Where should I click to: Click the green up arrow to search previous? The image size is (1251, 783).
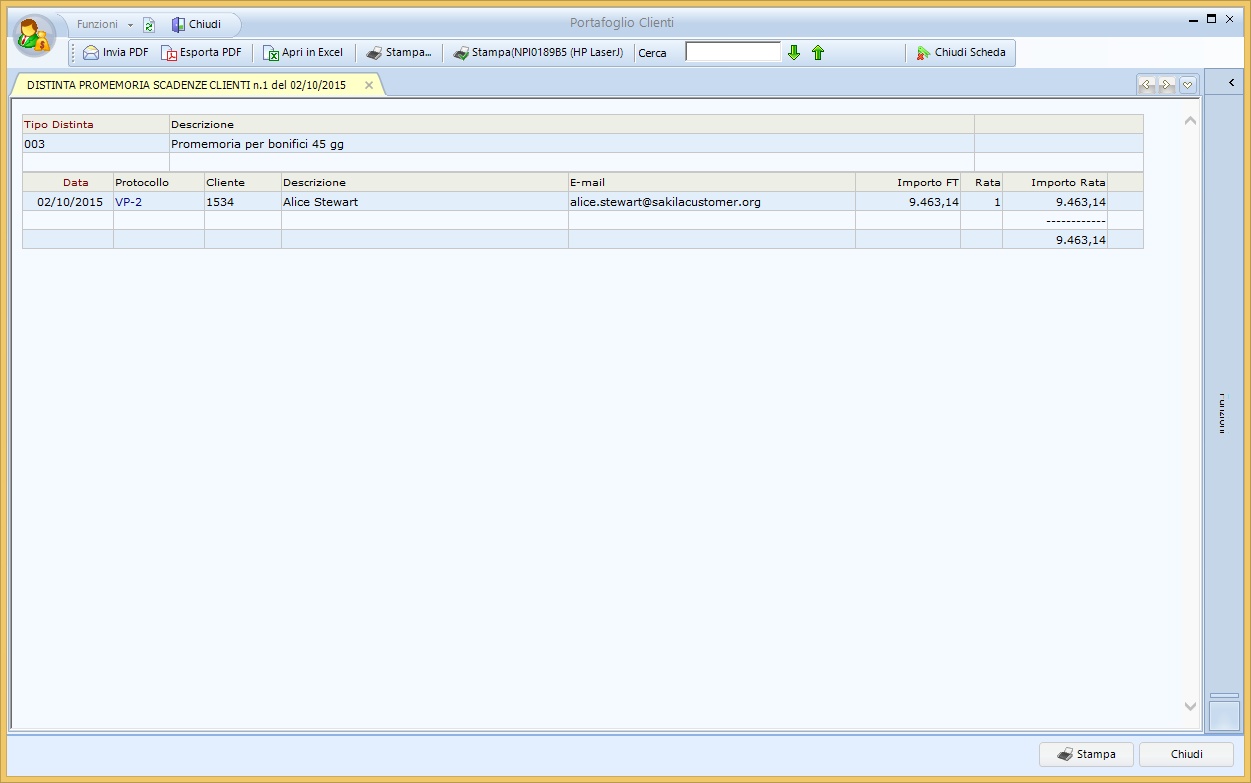[x=818, y=53]
